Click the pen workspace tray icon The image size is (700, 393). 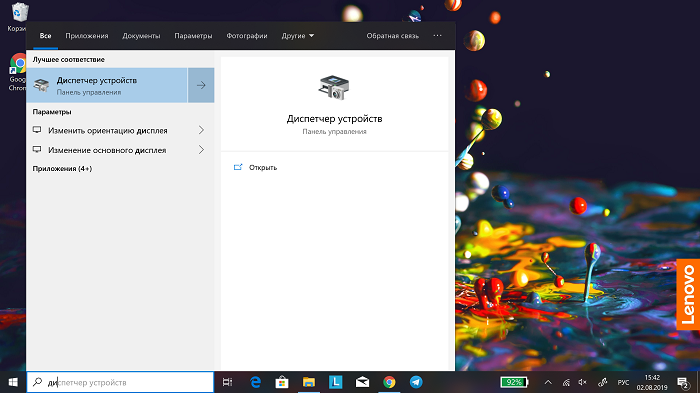pos(602,382)
